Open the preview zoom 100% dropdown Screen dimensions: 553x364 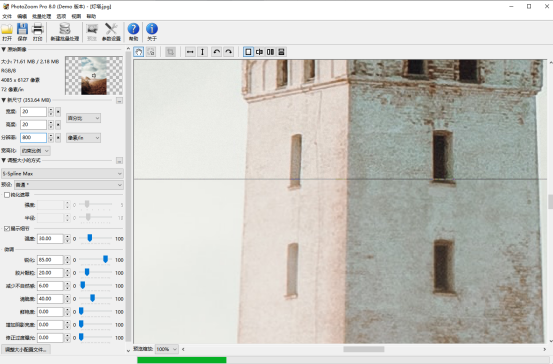pos(166,349)
